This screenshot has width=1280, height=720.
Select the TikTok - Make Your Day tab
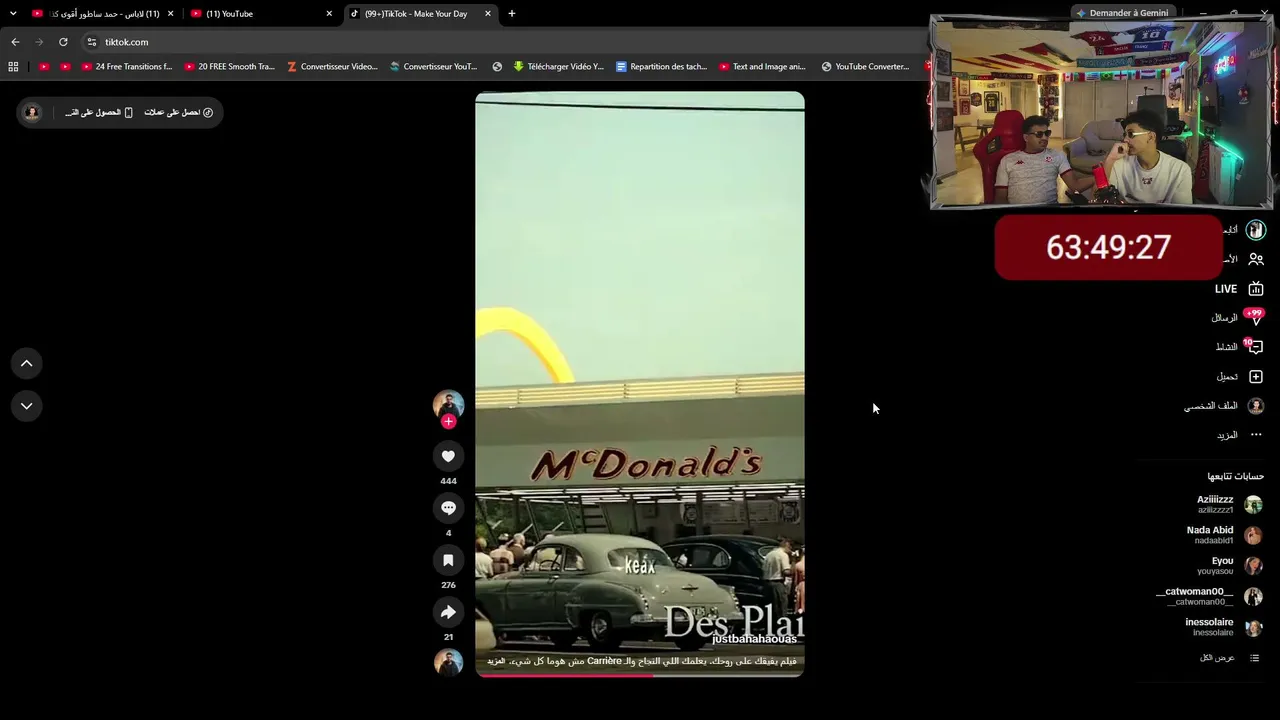click(x=420, y=14)
